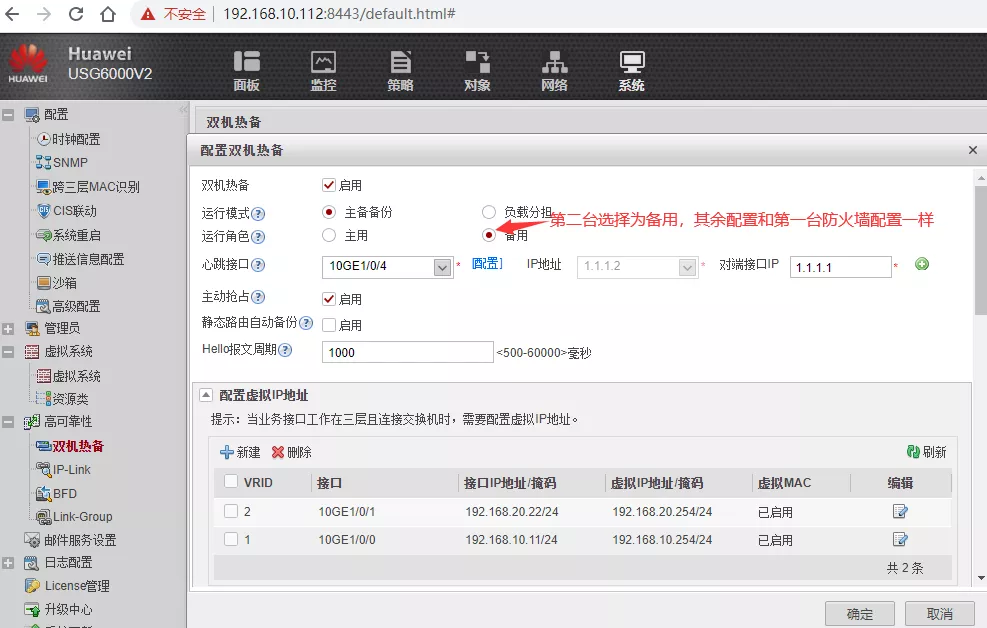
Task: Click the [配置] link
Action: point(486,264)
